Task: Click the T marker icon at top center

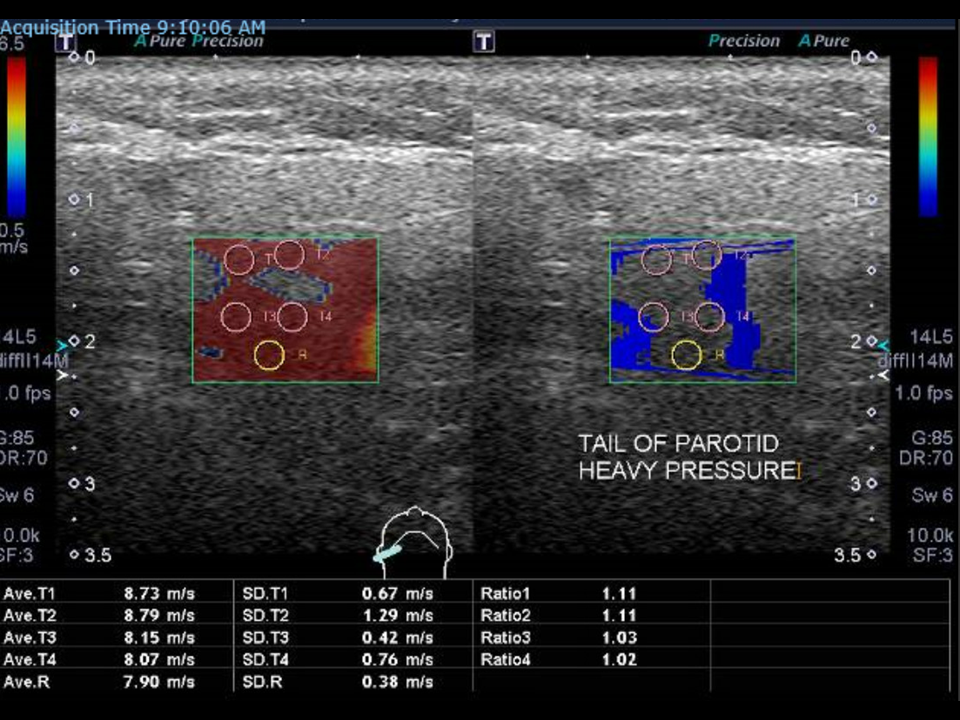Action: pyautogui.click(x=484, y=42)
